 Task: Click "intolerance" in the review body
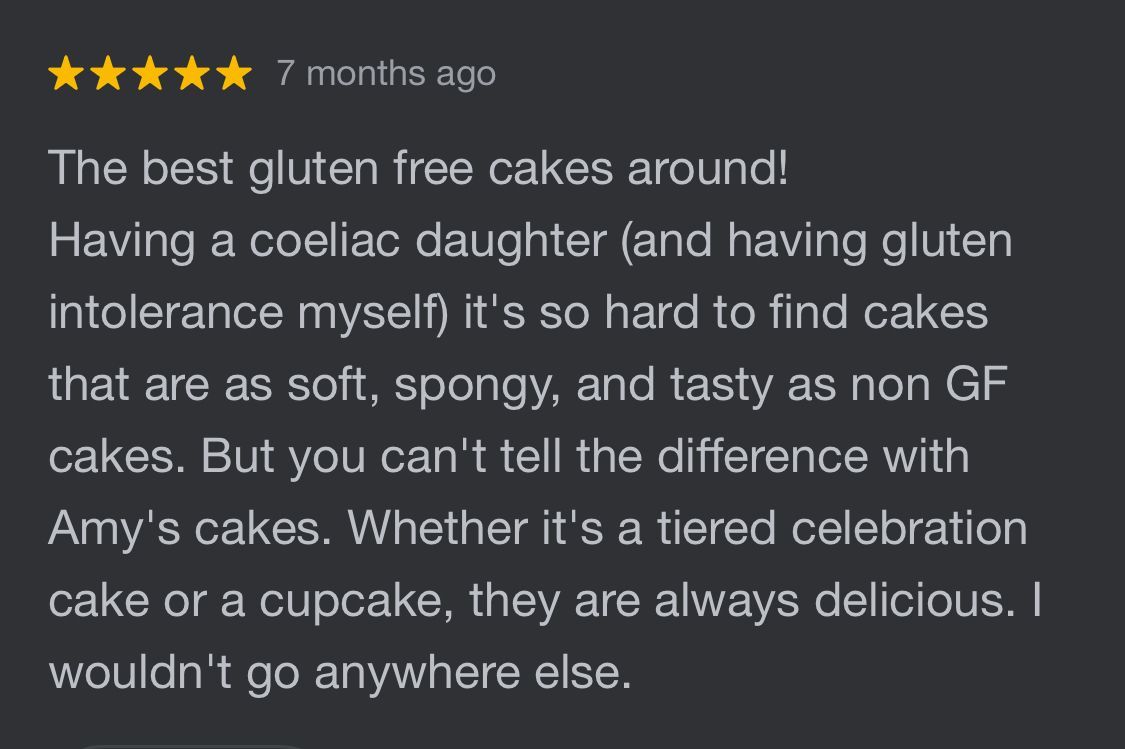point(166,312)
